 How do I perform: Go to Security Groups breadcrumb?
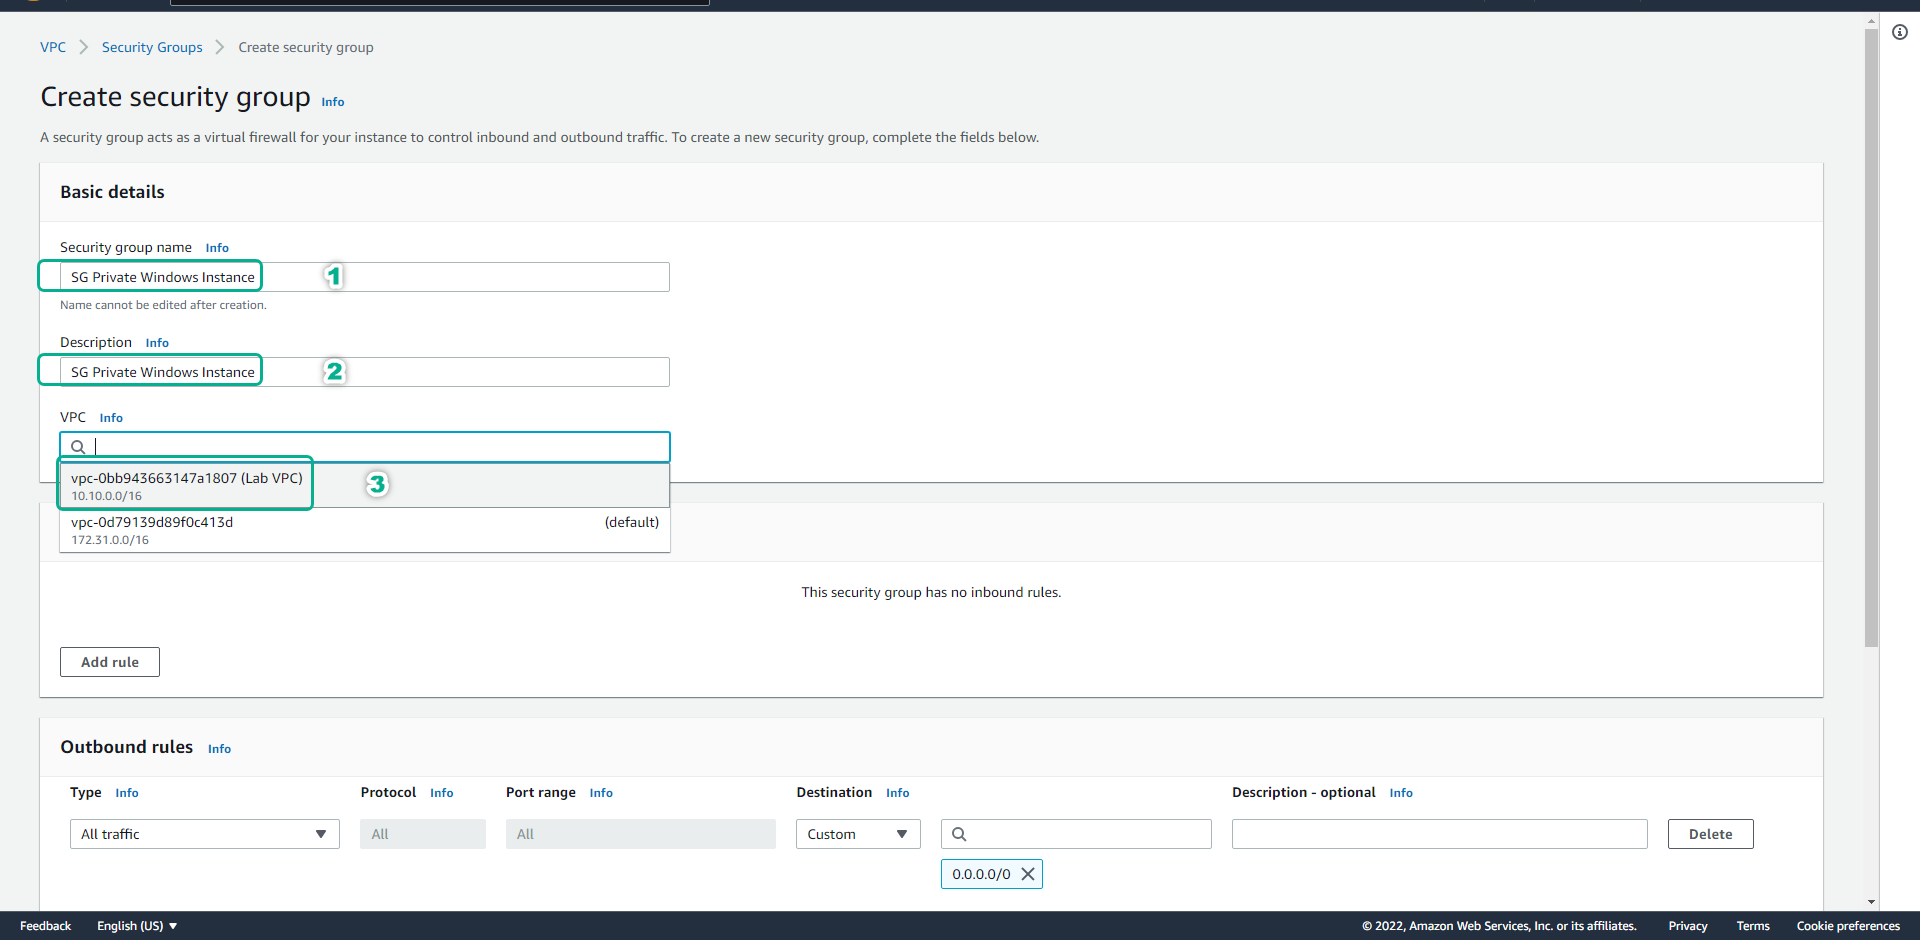pyautogui.click(x=152, y=47)
